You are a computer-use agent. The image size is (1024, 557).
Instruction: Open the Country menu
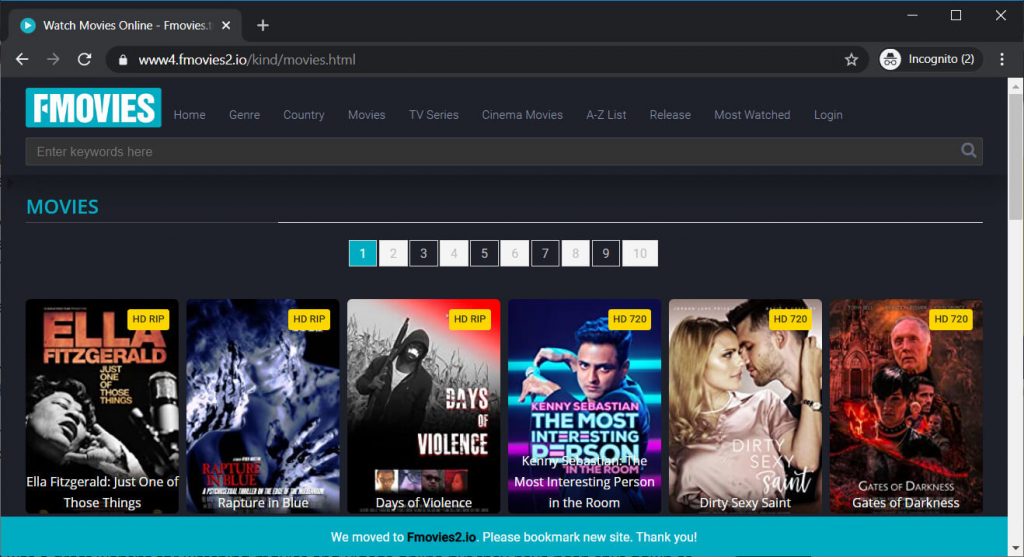click(304, 115)
